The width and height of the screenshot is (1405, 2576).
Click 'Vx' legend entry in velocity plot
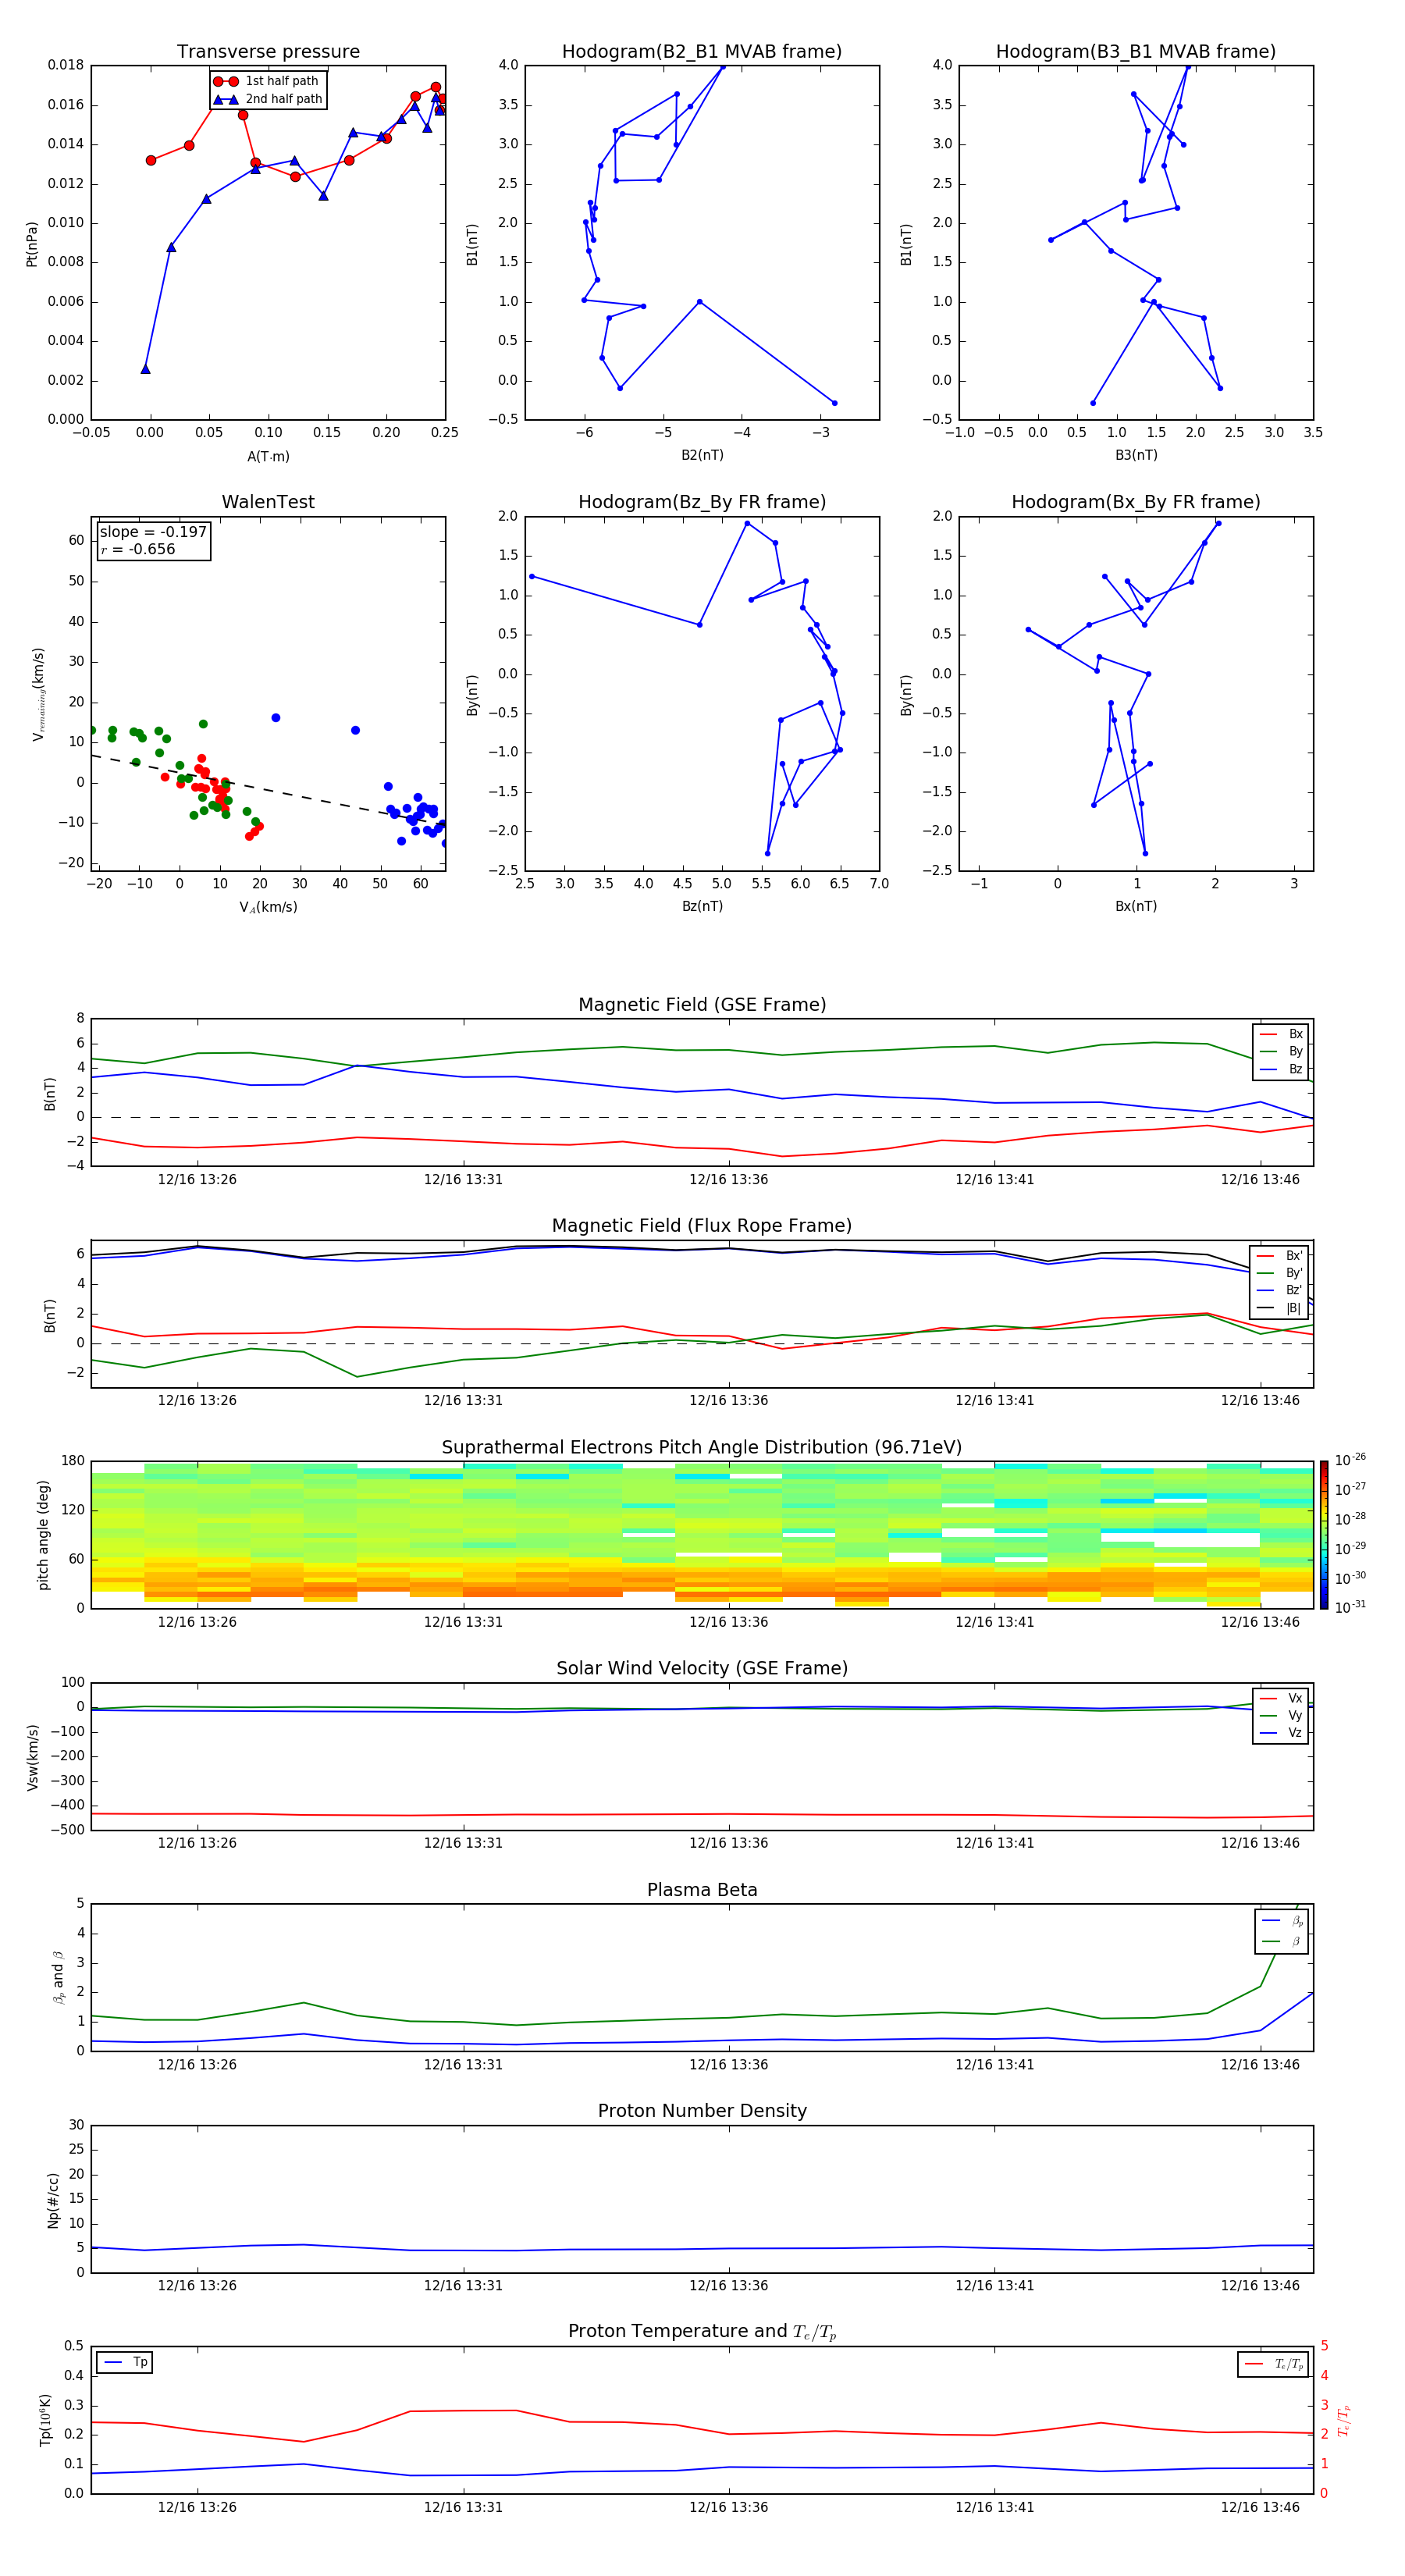click(1282, 1698)
